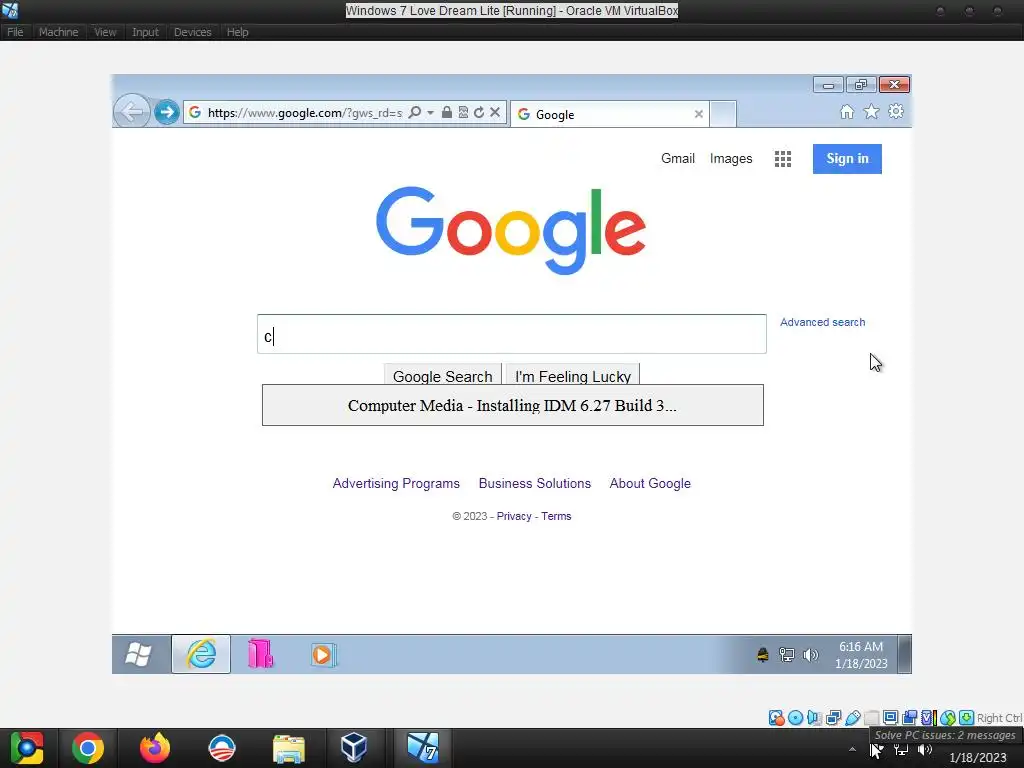Stop loading with the address bar X
Viewport: 1024px width, 768px height.
pyautogui.click(x=495, y=112)
